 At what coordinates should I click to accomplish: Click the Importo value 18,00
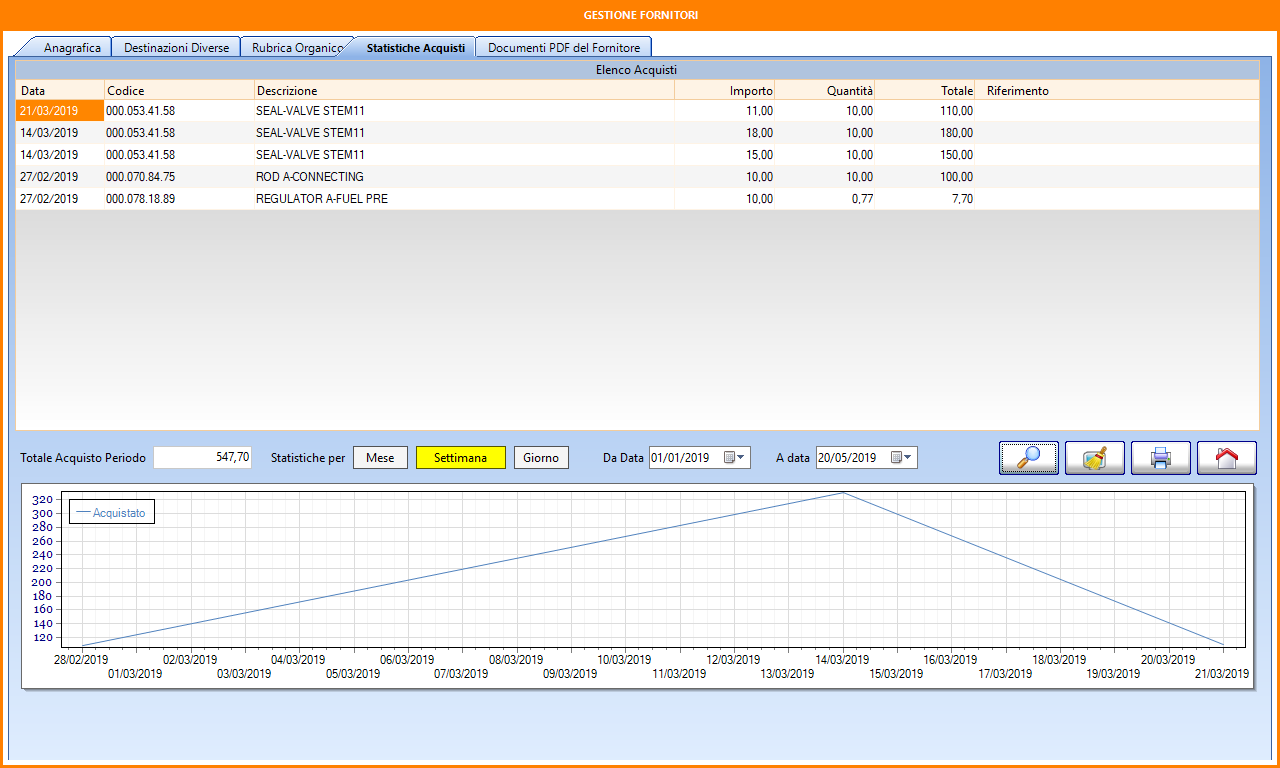click(x=759, y=133)
